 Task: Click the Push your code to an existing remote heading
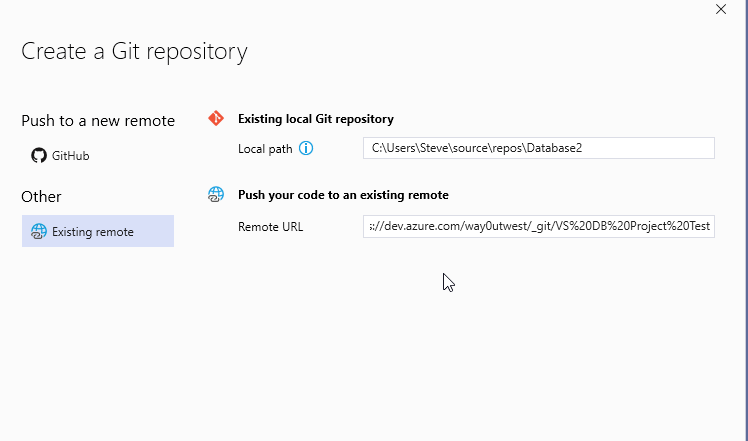[343, 195]
